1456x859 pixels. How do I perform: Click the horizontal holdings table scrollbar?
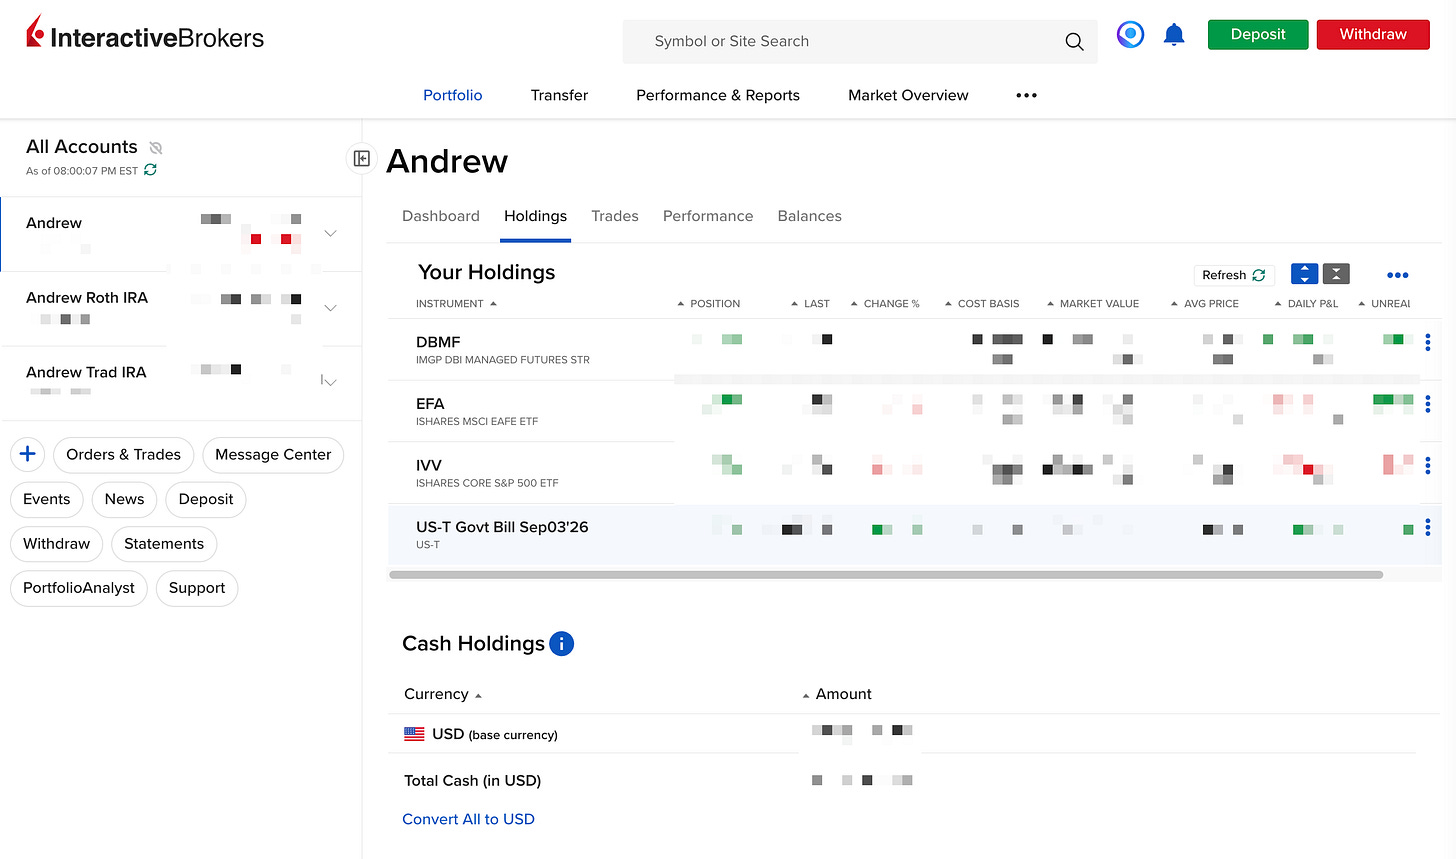[x=886, y=575]
